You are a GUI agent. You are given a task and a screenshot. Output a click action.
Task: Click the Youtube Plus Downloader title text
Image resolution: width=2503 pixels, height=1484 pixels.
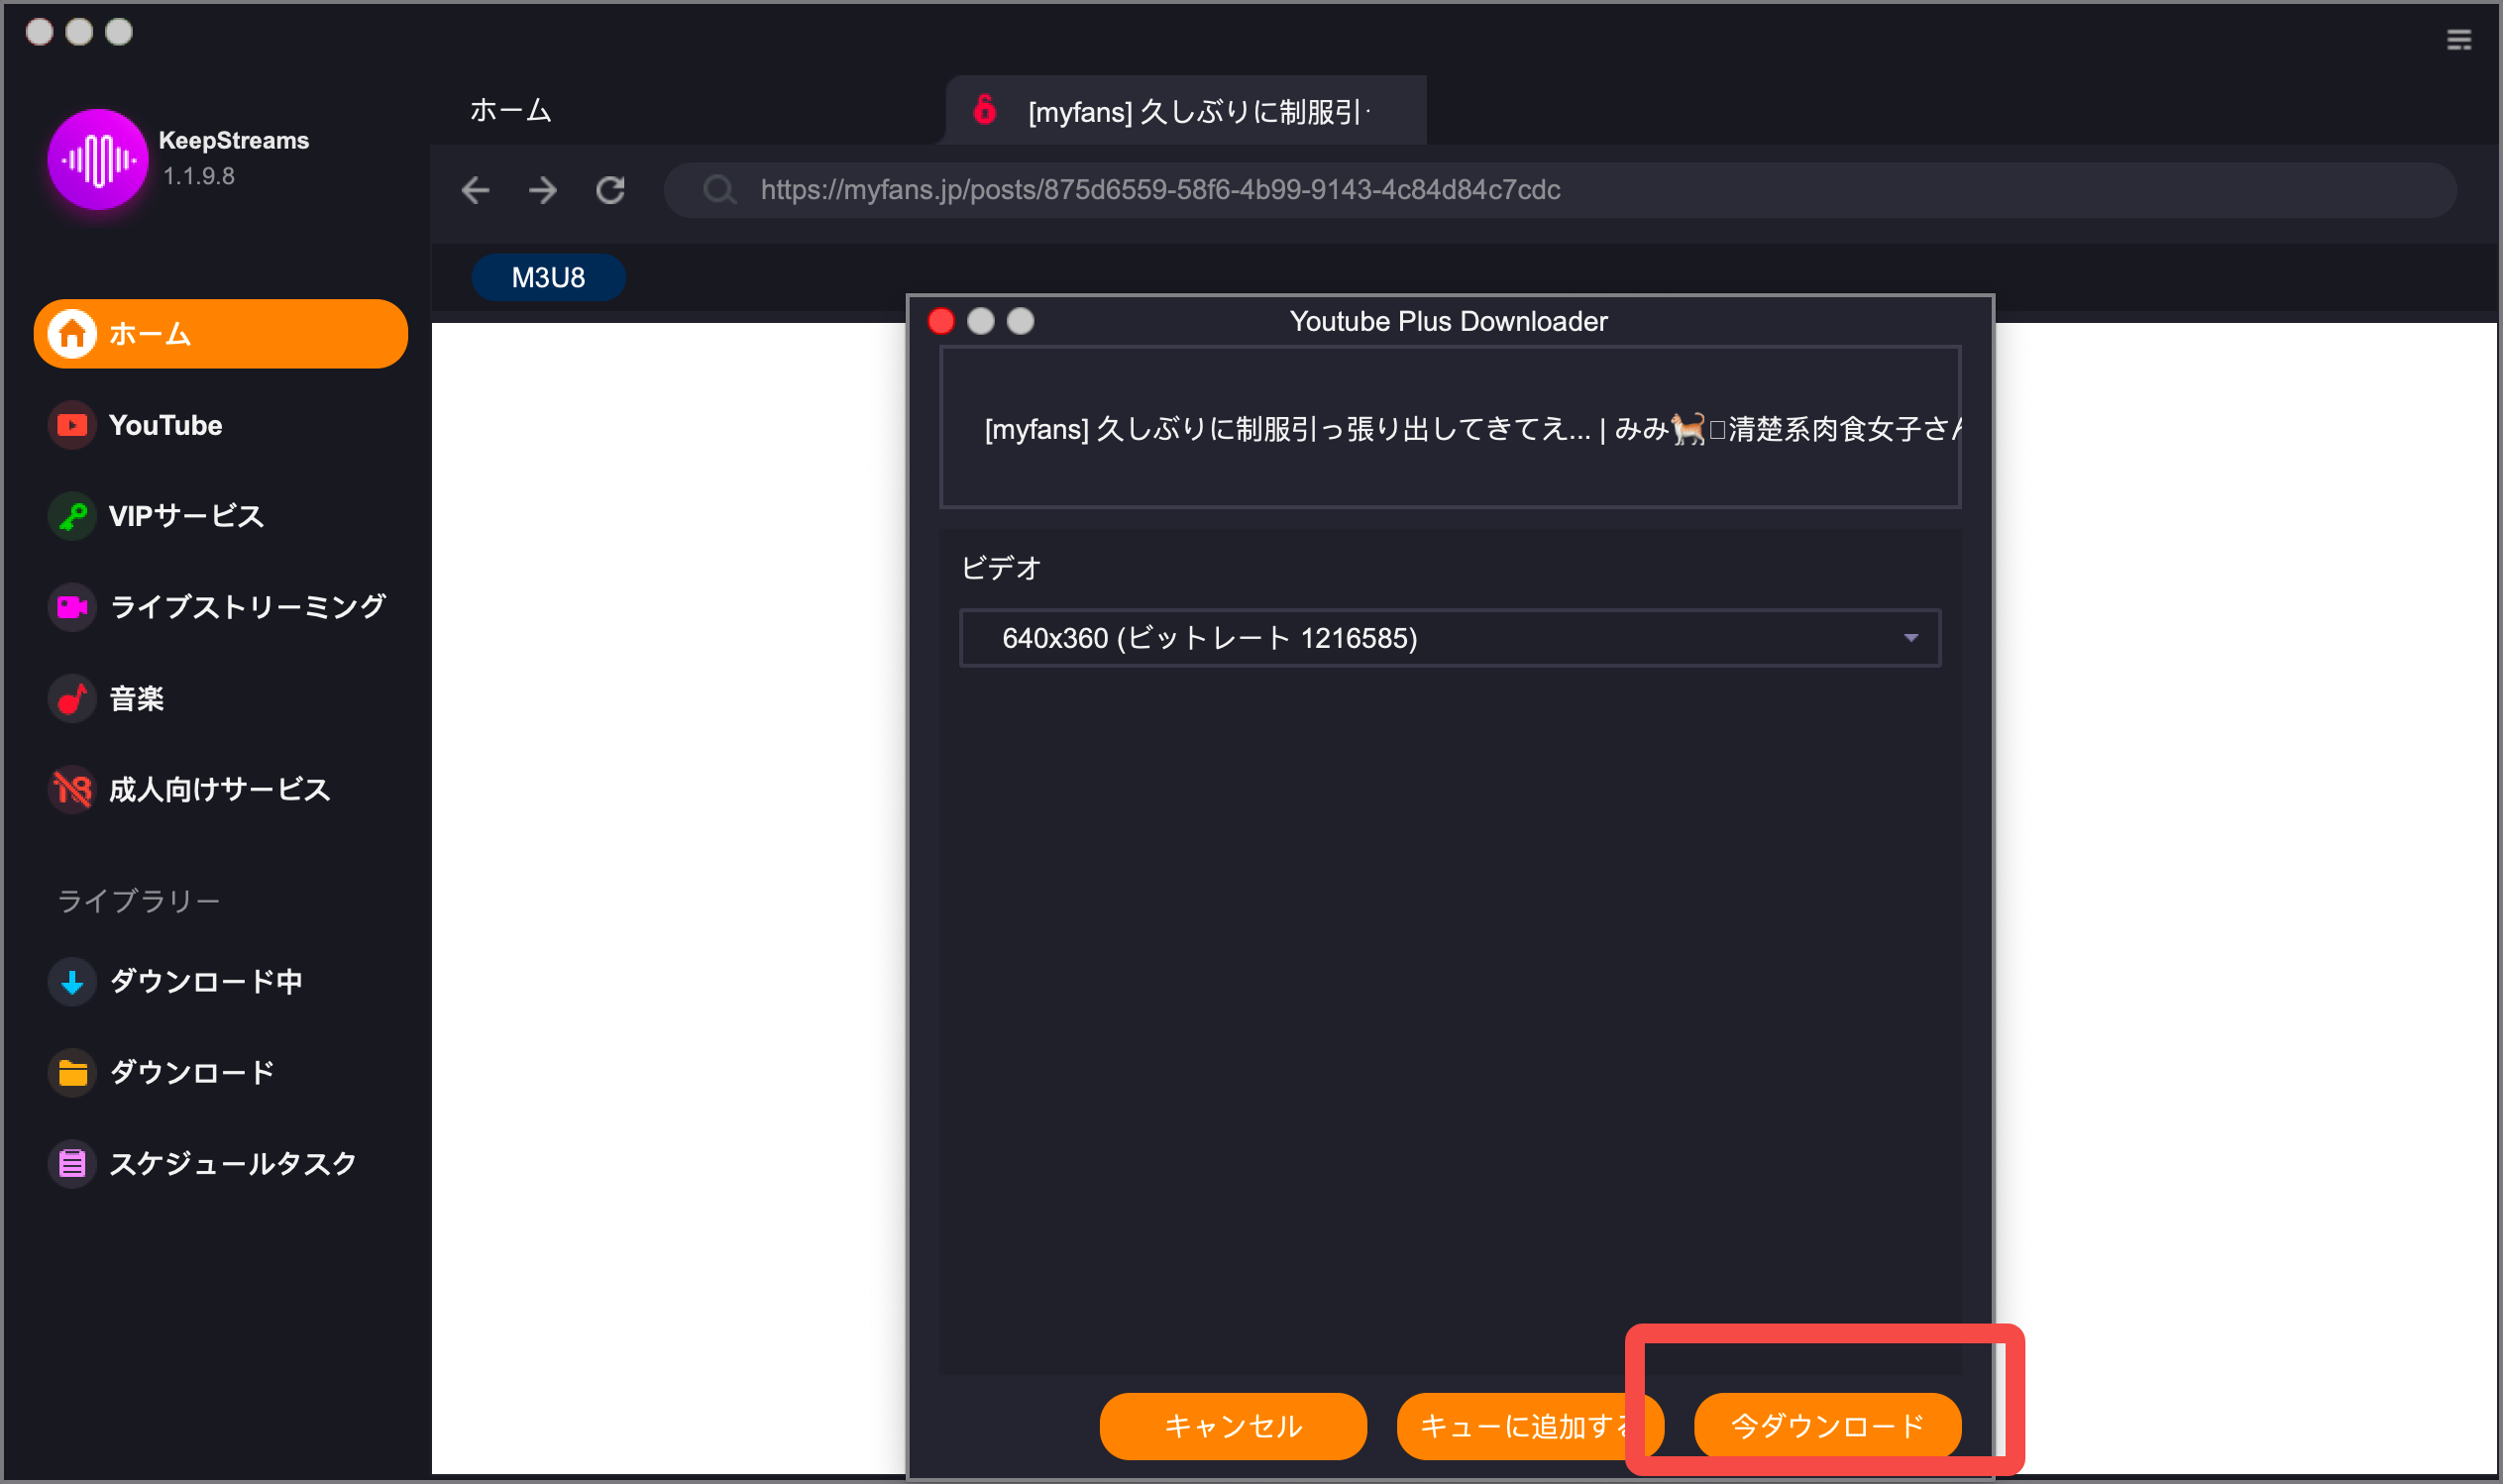click(x=1448, y=321)
